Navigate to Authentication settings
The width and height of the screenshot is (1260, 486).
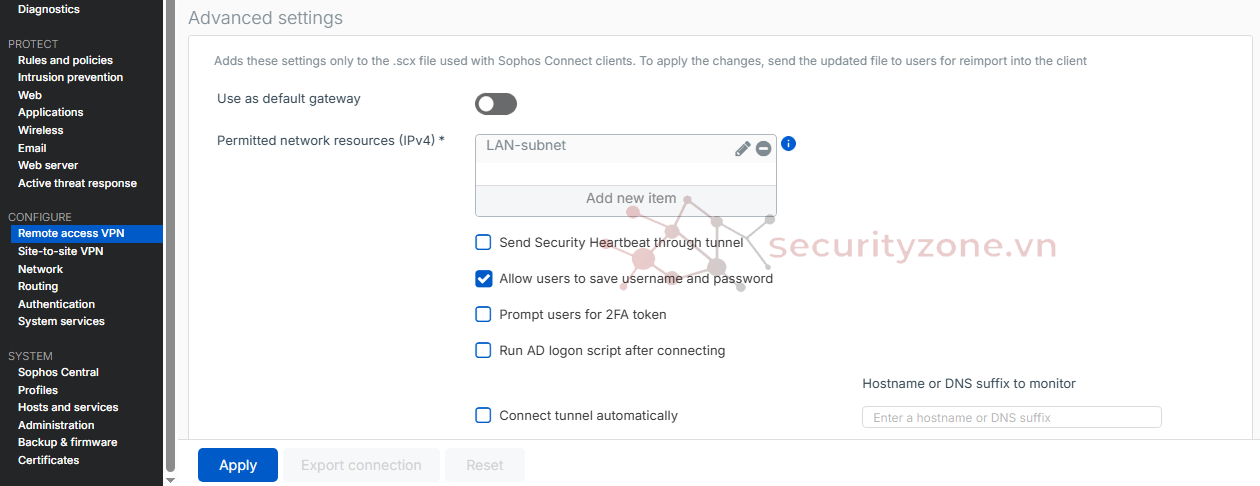pyautogui.click(x=56, y=305)
